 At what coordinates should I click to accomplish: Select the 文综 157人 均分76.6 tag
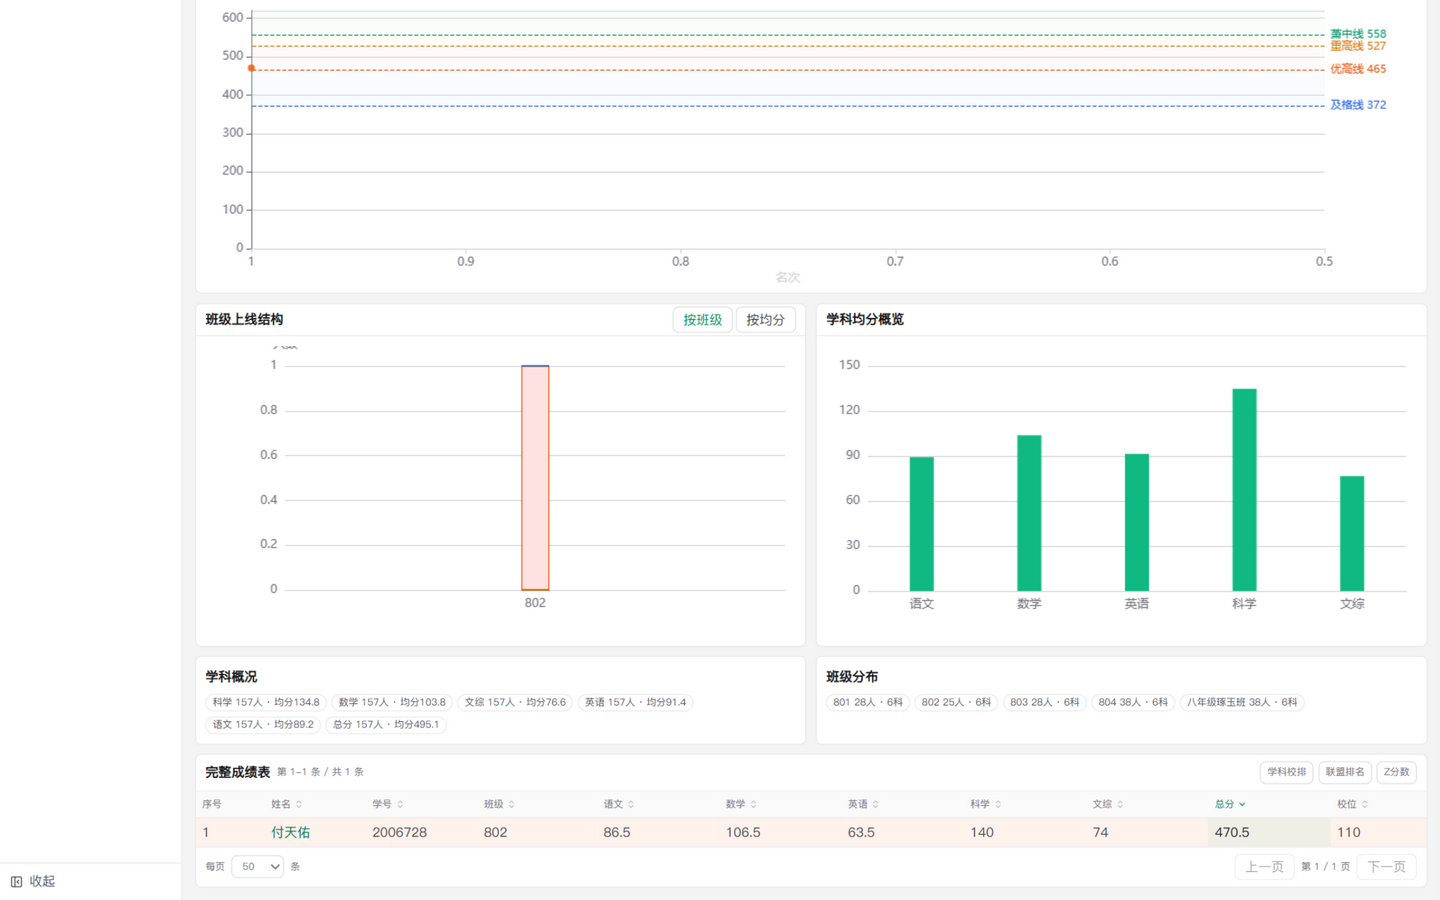[x=515, y=702]
